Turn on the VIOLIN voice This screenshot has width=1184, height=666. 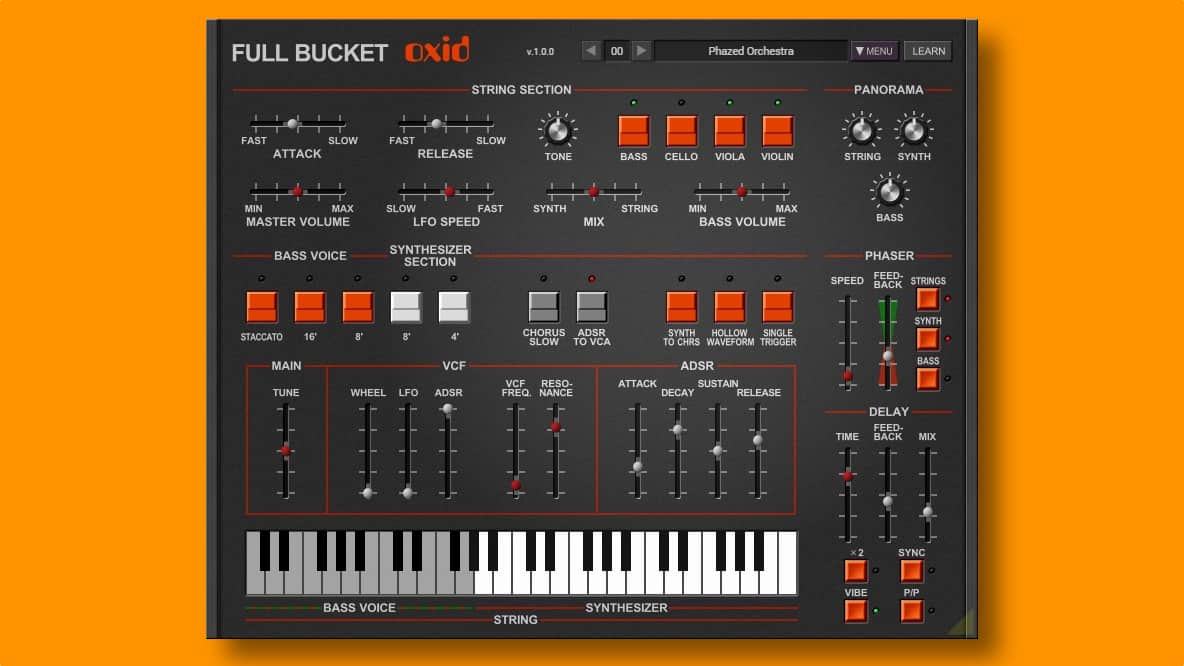click(x=777, y=130)
